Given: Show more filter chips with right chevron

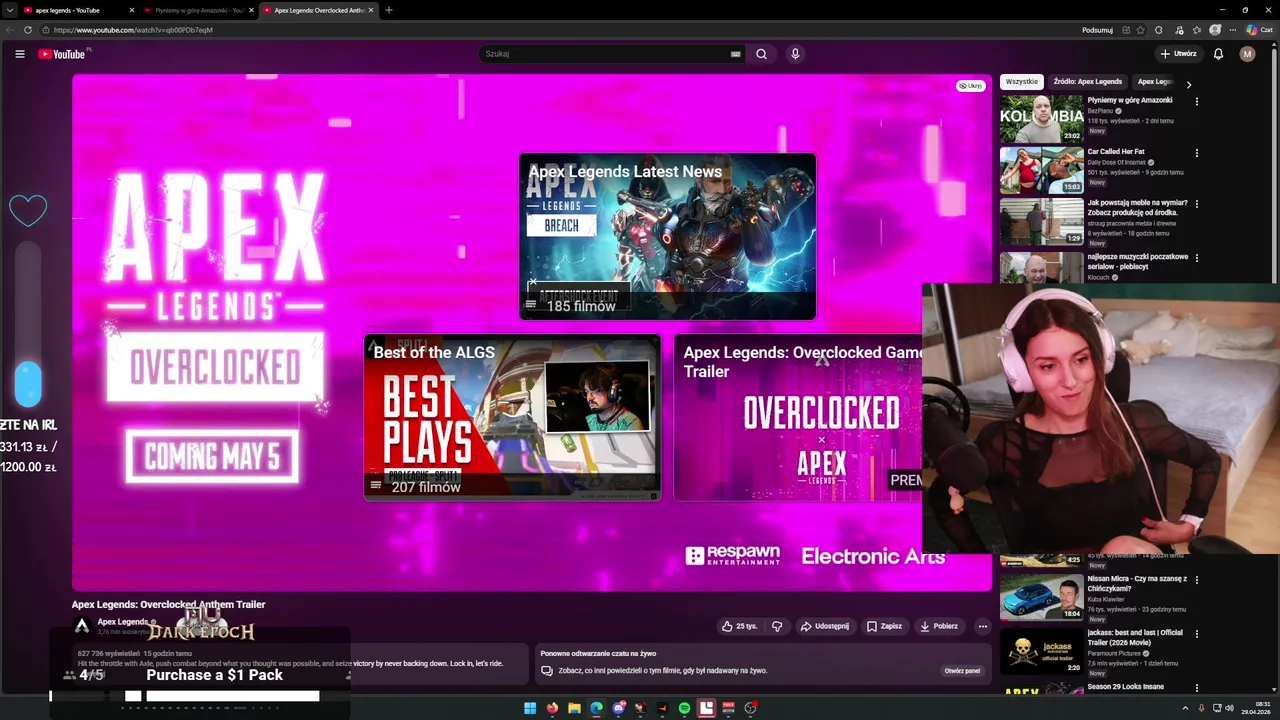Looking at the screenshot, I should pyautogui.click(x=1188, y=85).
